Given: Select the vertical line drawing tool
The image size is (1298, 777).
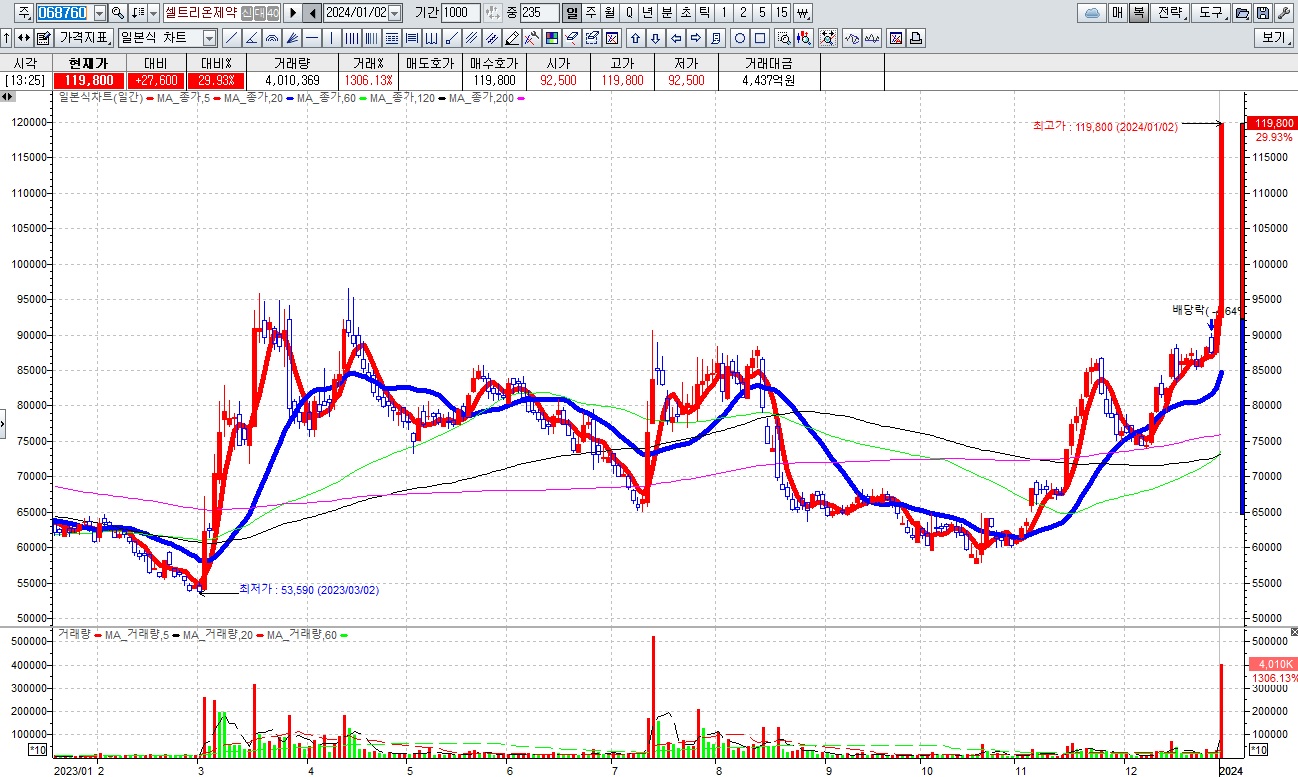Looking at the screenshot, I should pyautogui.click(x=330, y=38).
